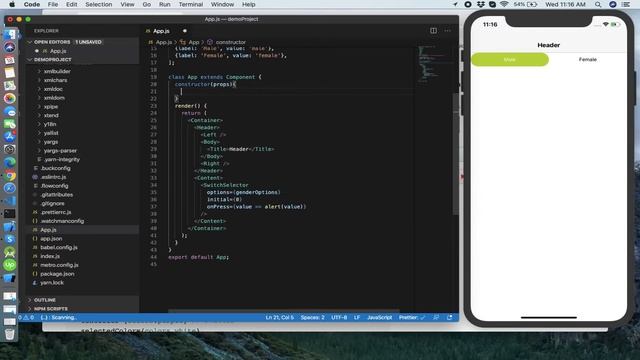
Task: Open the Terminal menu
Action: tap(191, 4)
